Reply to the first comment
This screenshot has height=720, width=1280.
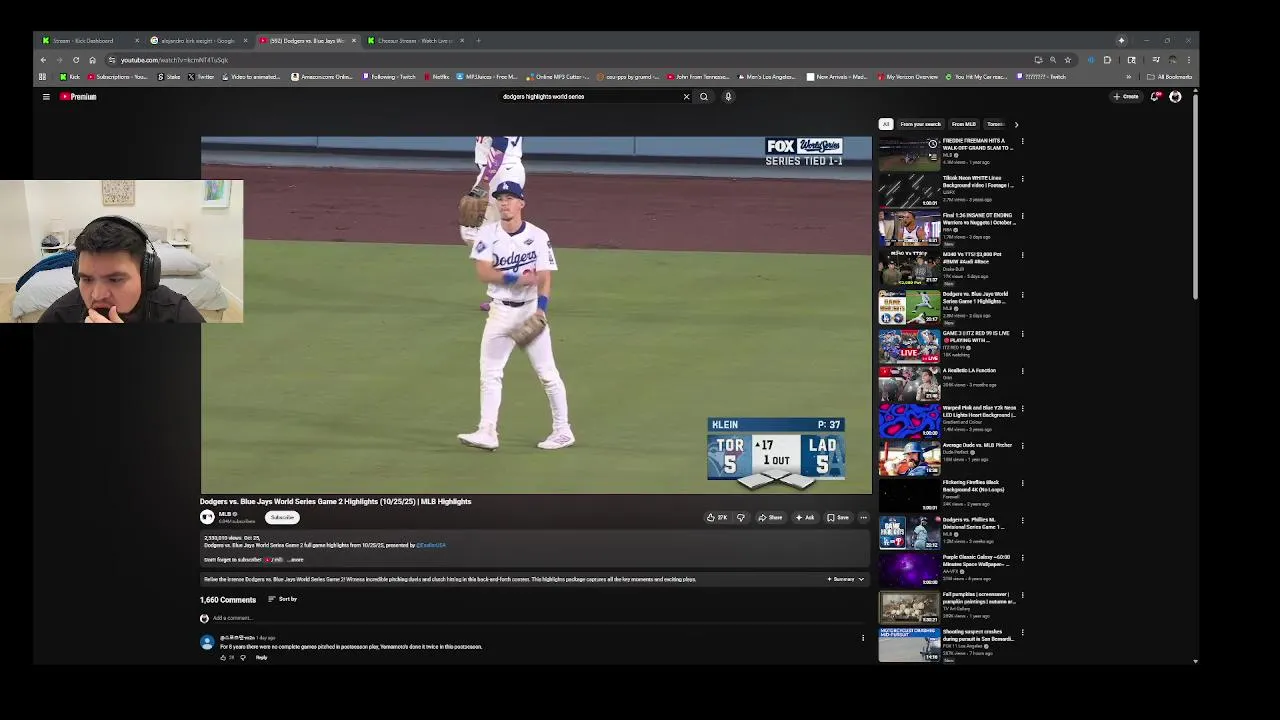point(261,658)
